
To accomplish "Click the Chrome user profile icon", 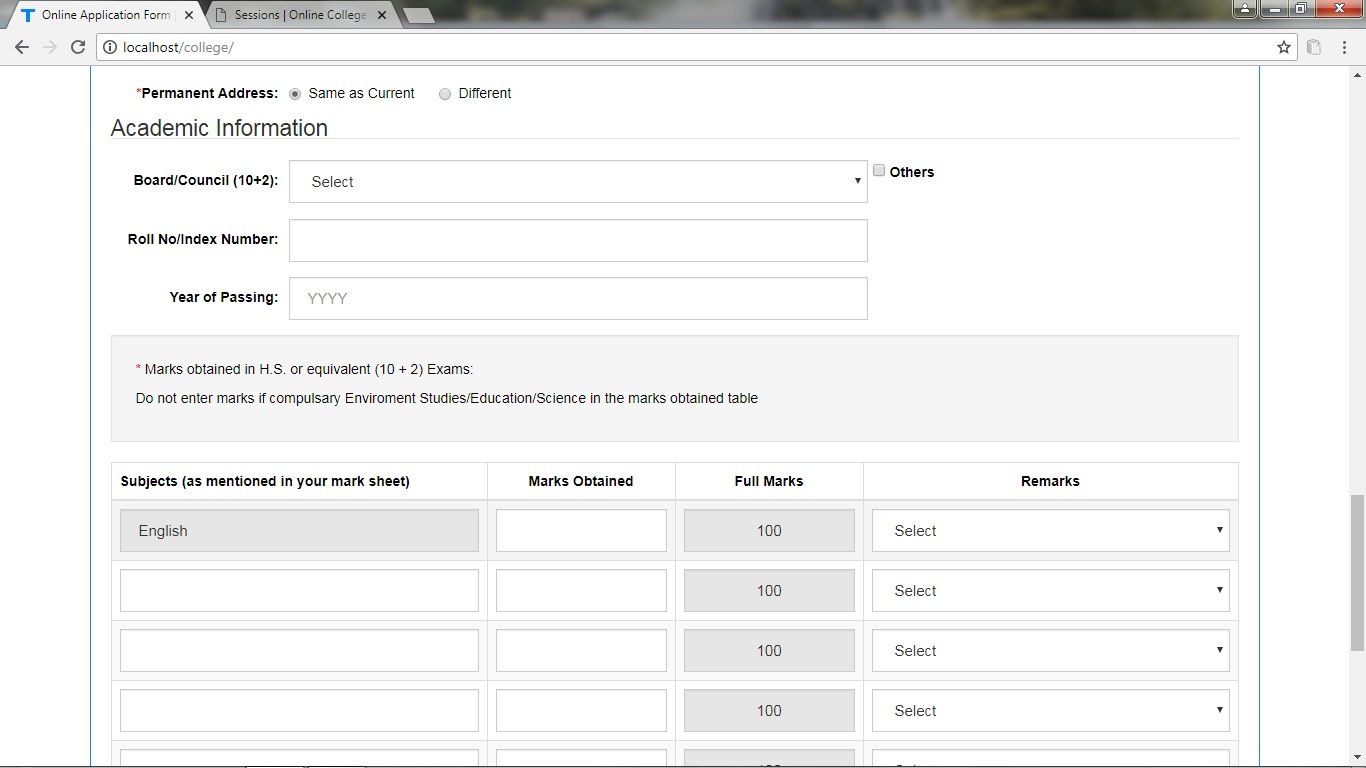I will (1244, 9).
